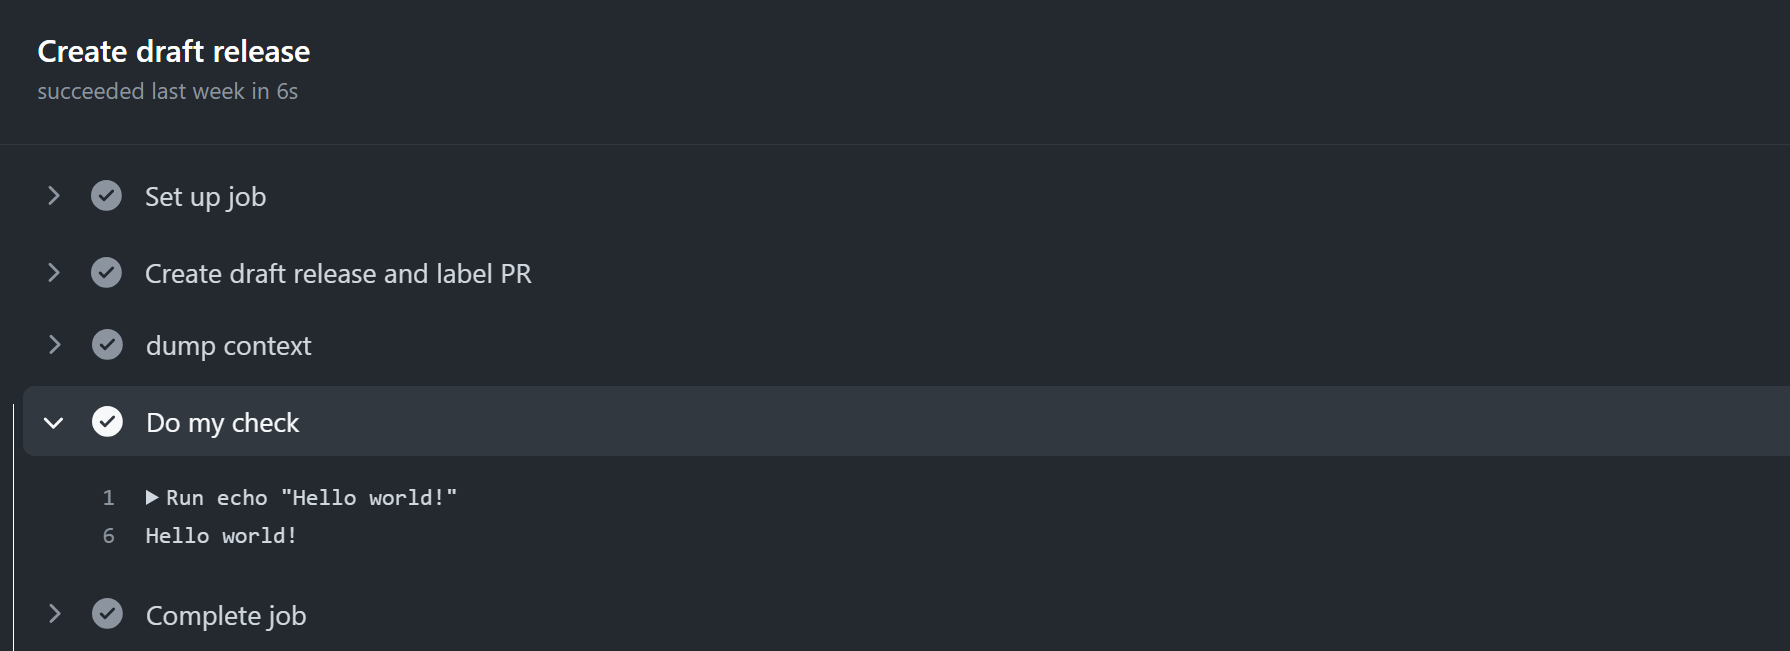Collapse the Do my check step output
Screen dimensions: 1790x651
tap(53, 422)
